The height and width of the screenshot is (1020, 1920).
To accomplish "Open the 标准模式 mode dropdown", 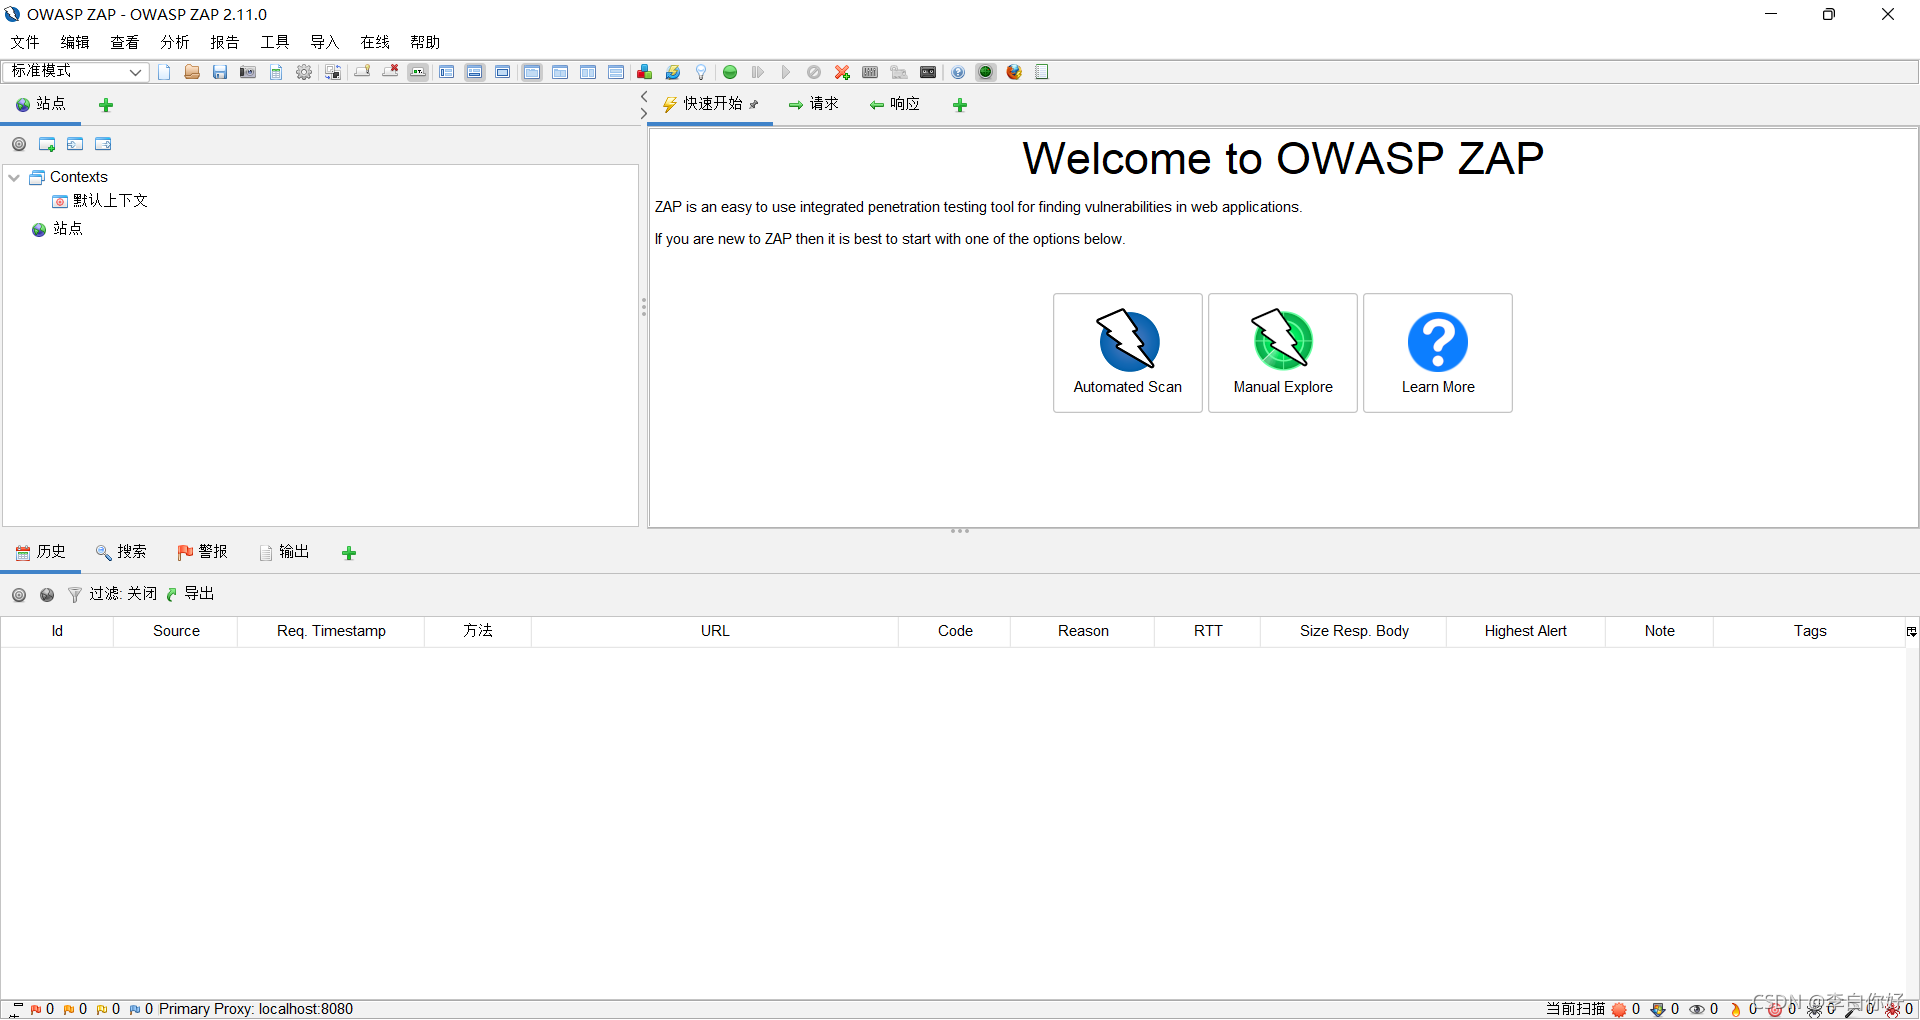I will [x=76, y=71].
